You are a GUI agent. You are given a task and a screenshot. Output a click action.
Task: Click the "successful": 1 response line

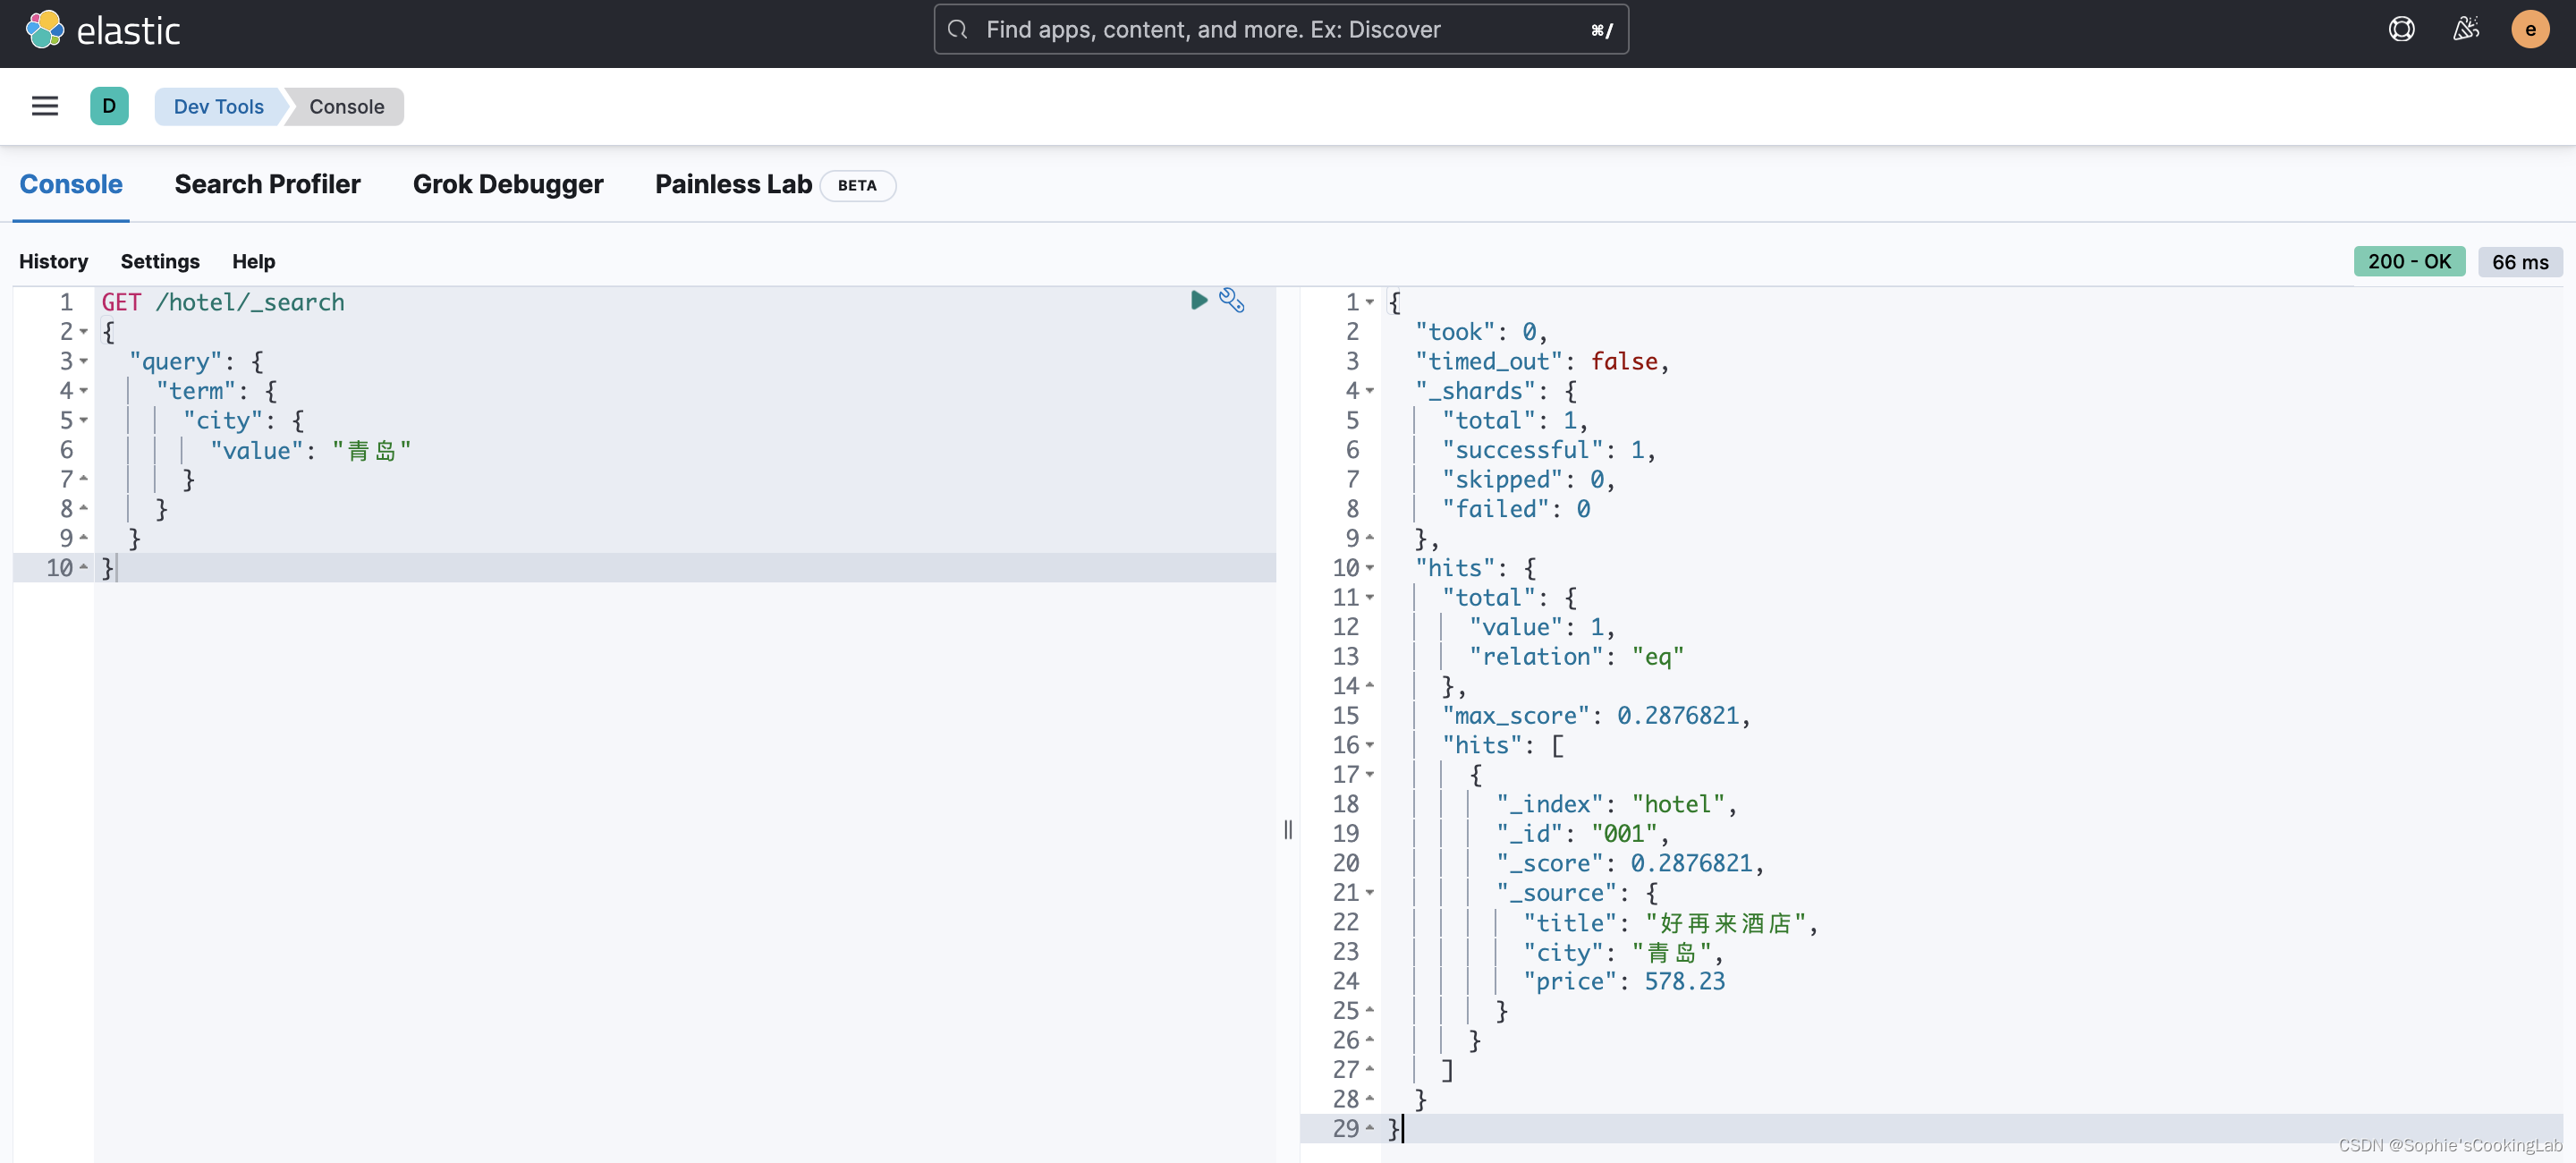[1548, 450]
